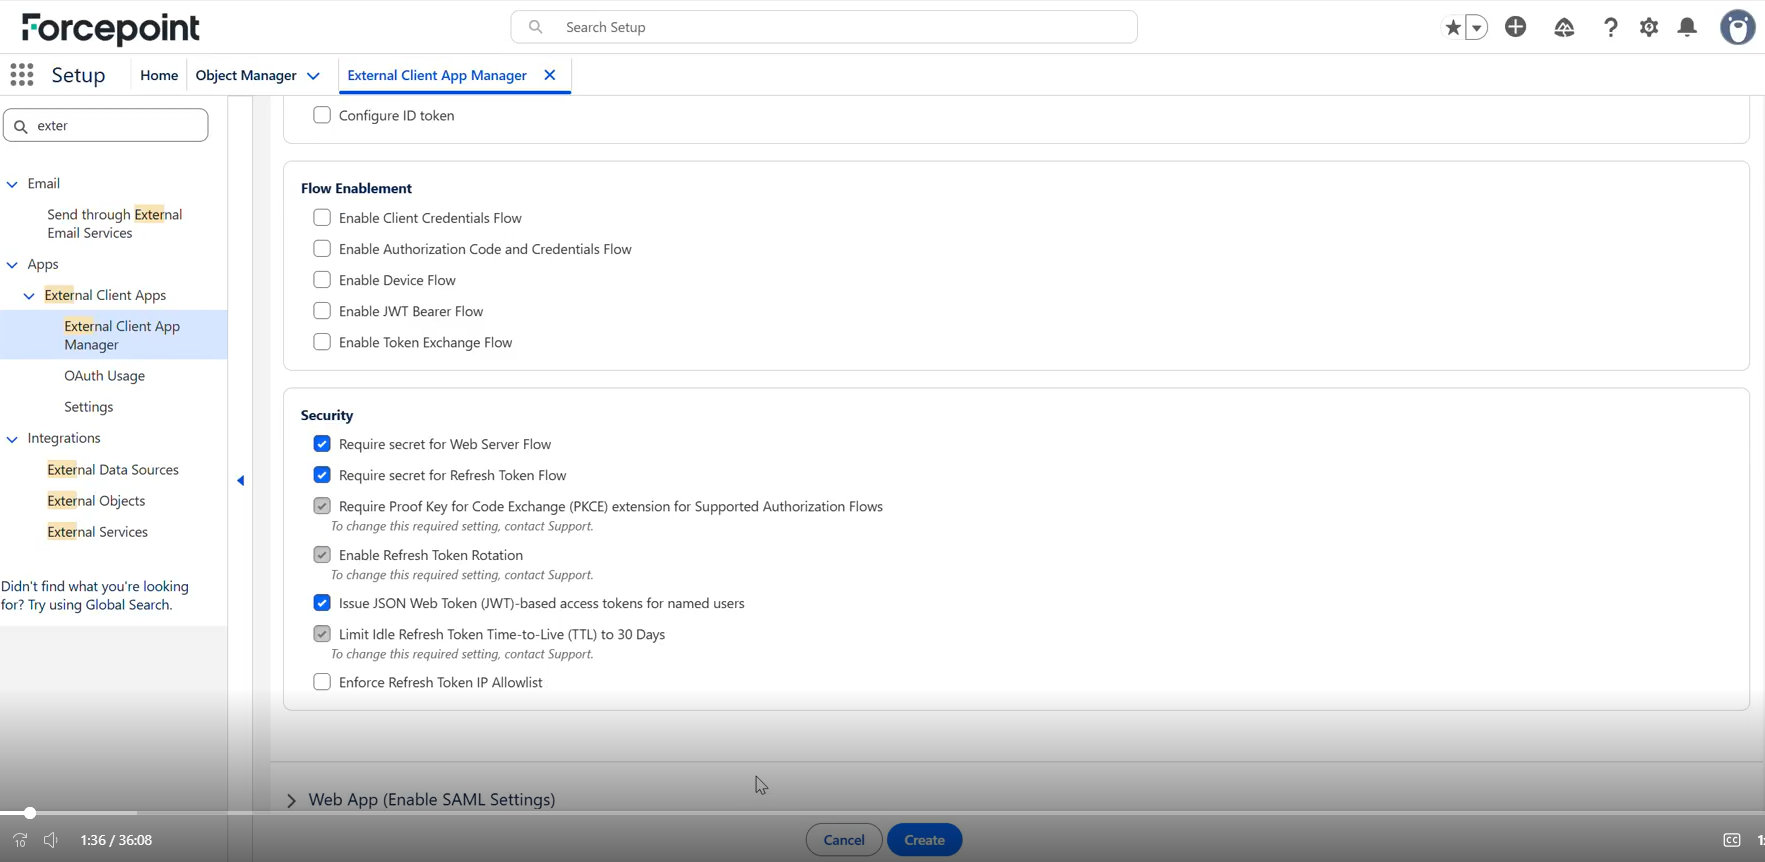1765x862 pixels.
Task: Open Settings under External Client Apps
Action: (x=89, y=407)
